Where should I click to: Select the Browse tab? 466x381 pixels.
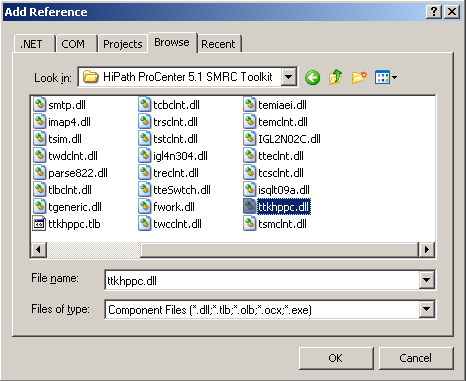pyautogui.click(x=172, y=42)
